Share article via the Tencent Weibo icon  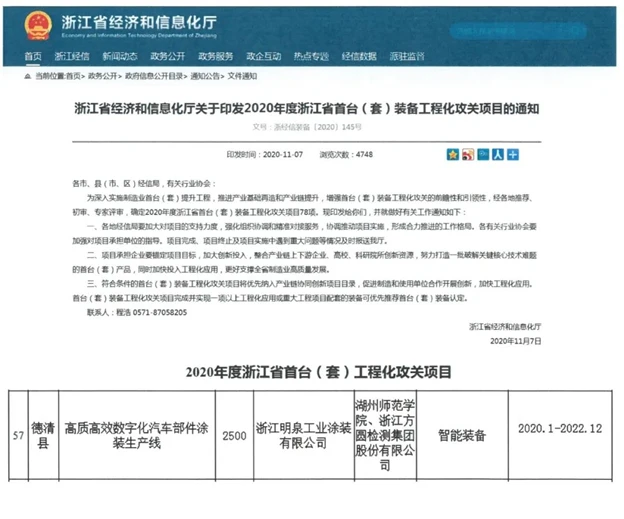click(x=482, y=155)
